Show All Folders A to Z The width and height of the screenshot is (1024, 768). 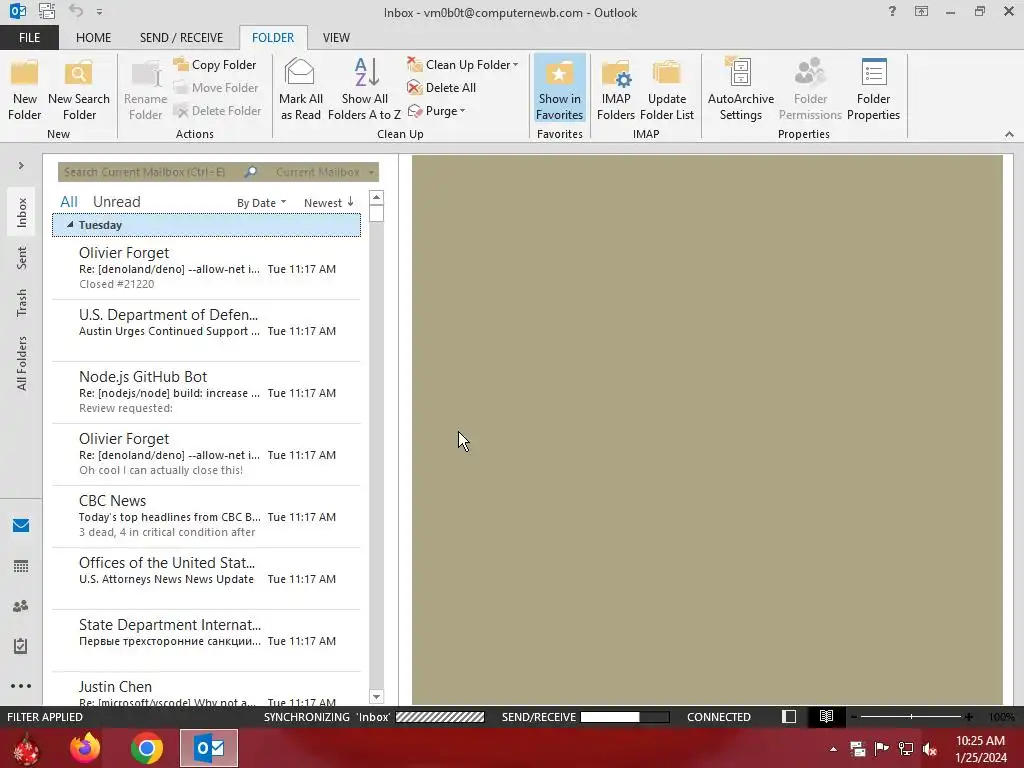pos(364,89)
